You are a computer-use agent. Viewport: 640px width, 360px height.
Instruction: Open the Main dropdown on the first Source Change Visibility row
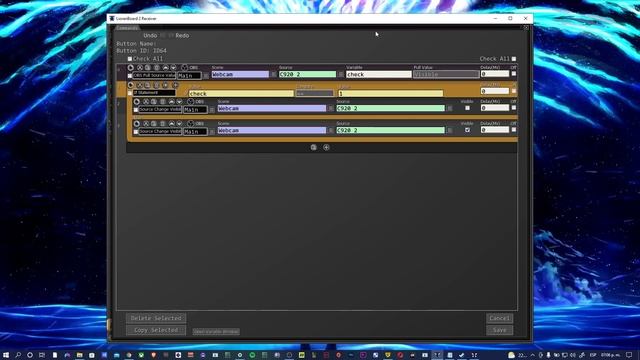point(195,109)
